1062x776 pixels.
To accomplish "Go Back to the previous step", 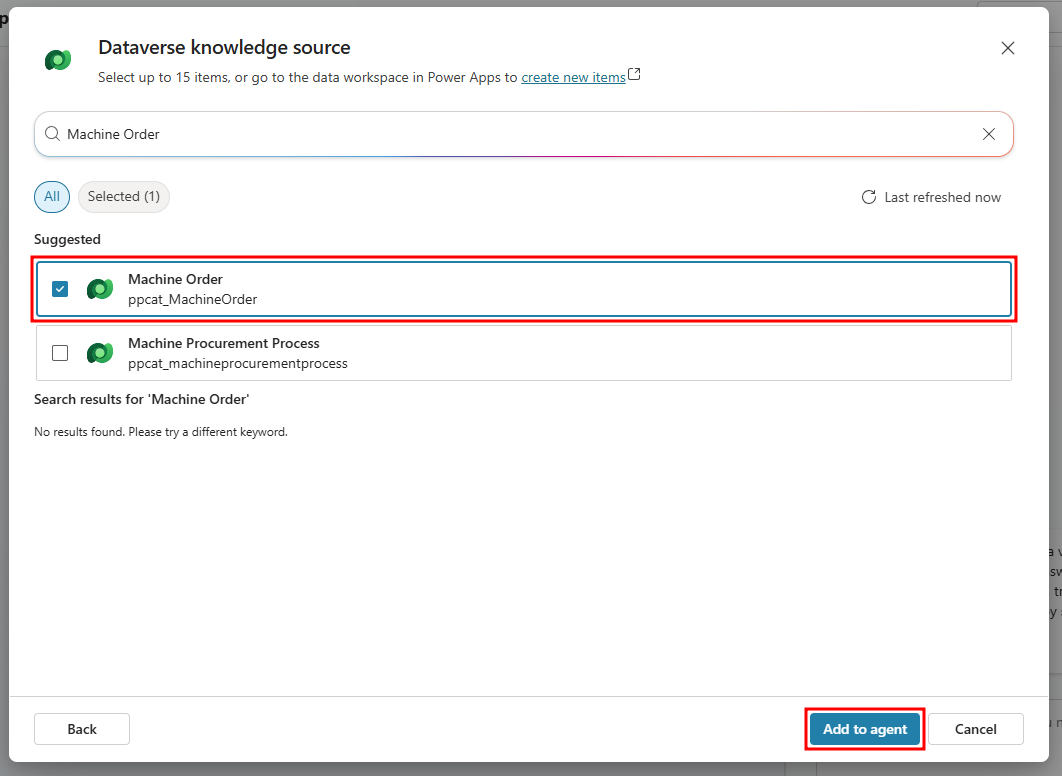I will point(82,729).
